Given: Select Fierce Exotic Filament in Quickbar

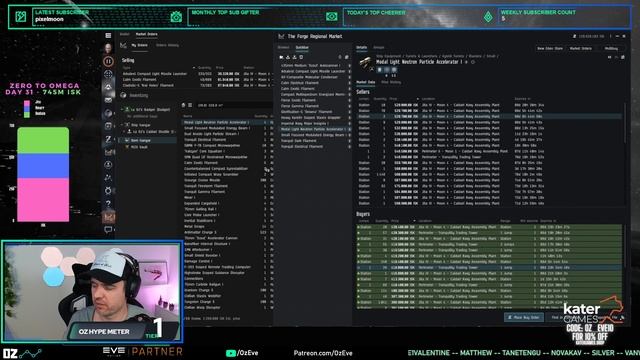Looking at the screenshot, I should click(298, 100).
